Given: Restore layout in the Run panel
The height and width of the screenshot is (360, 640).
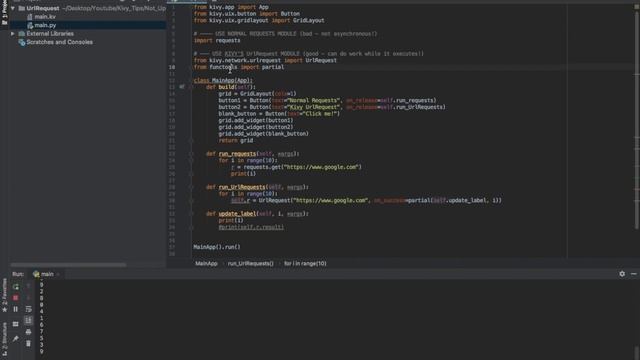Looking at the screenshot, I should click(x=16, y=324).
